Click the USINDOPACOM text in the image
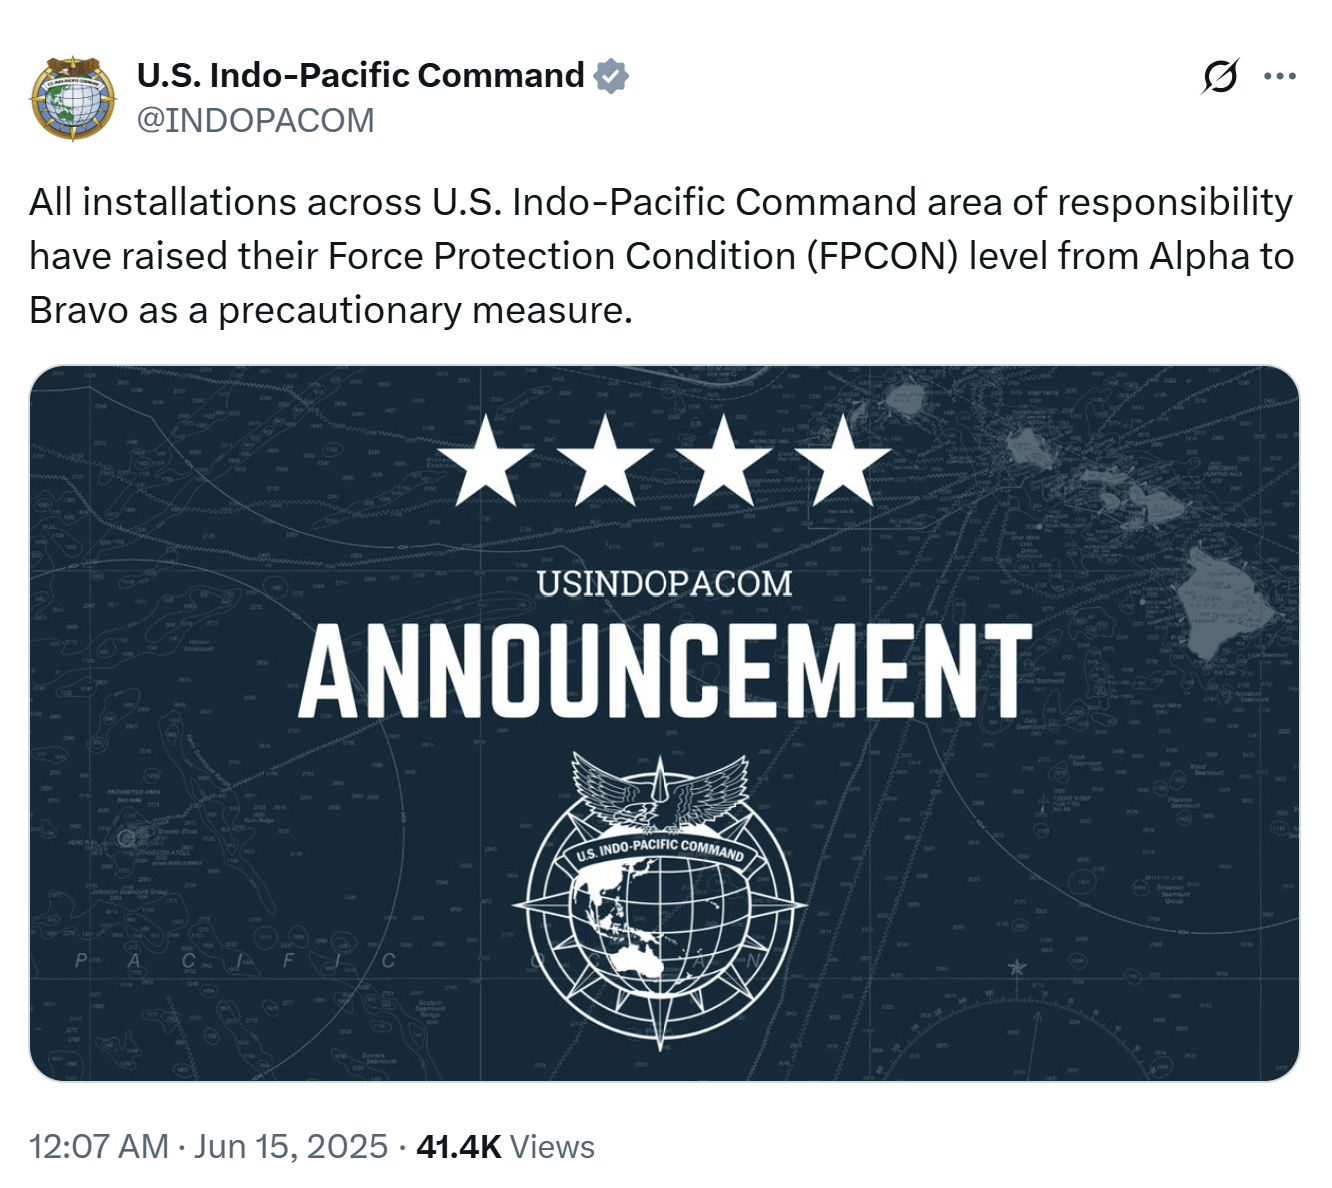 click(x=664, y=583)
